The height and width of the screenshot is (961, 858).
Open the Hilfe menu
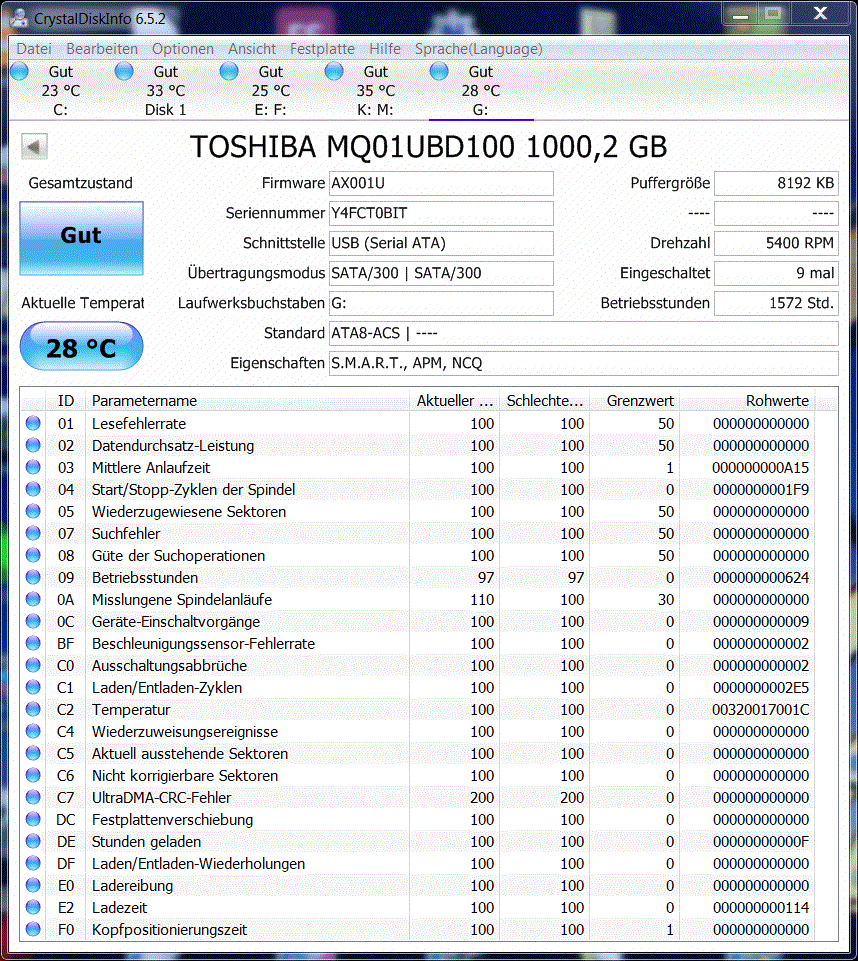385,48
